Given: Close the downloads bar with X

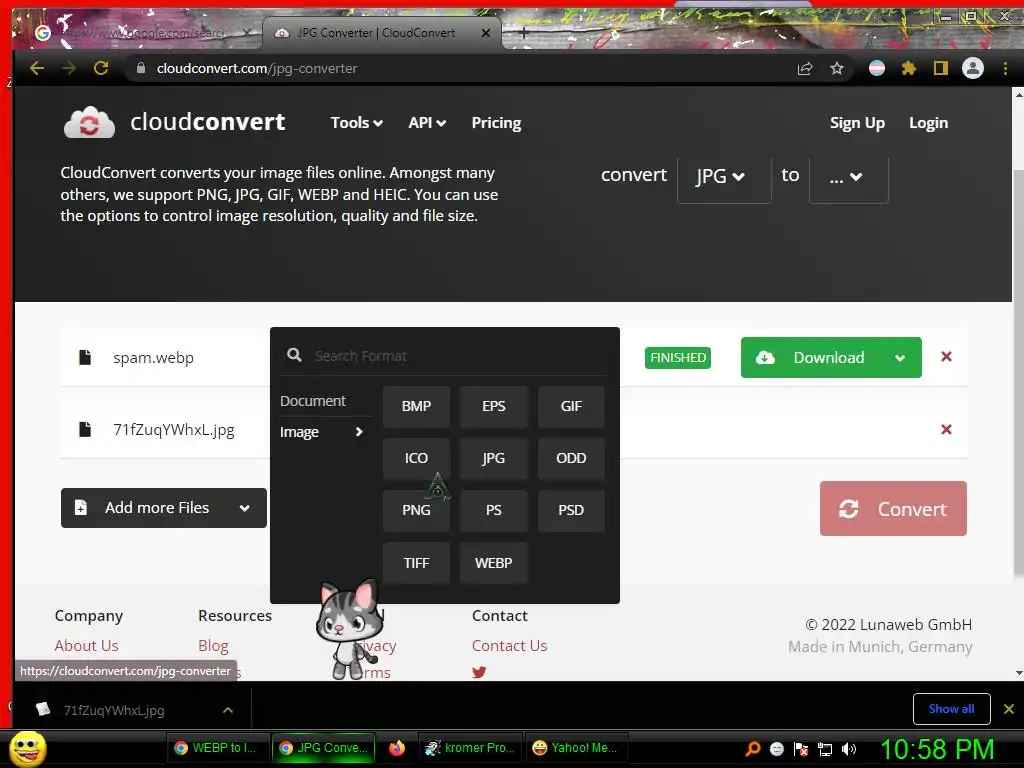Looking at the screenshot, I should (1008, 709).
